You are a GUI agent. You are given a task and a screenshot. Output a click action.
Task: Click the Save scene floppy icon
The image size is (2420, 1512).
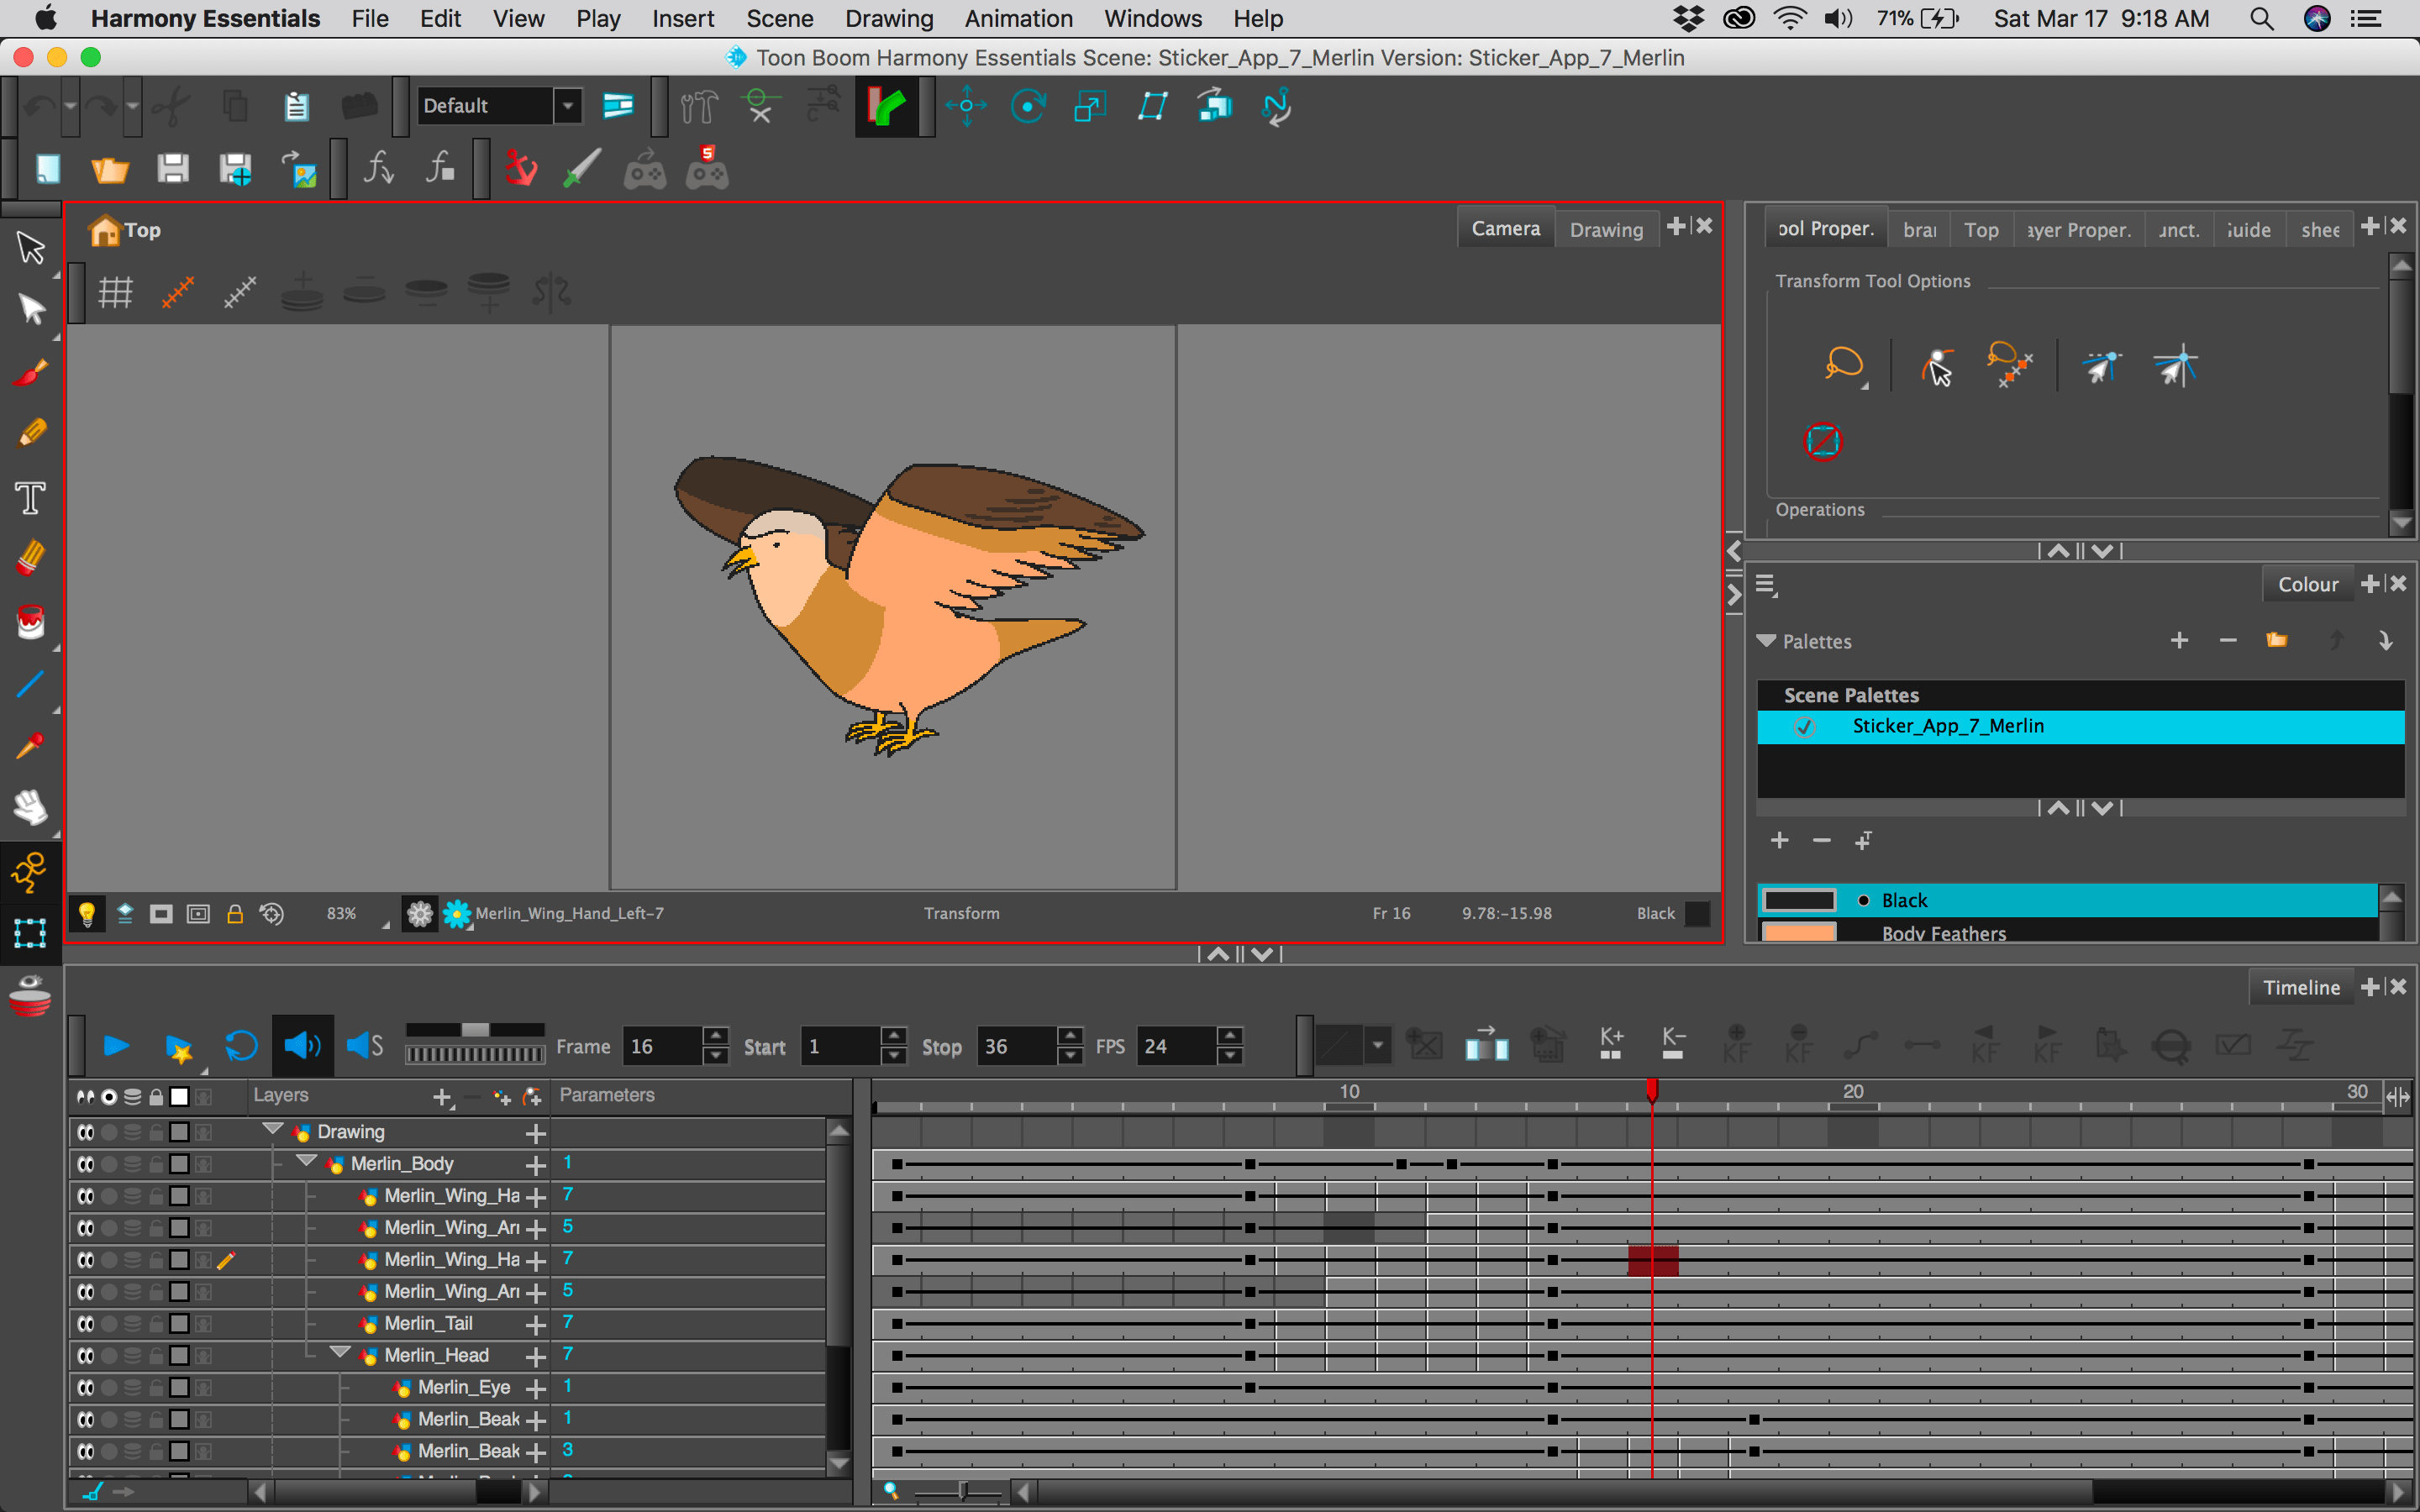click(x=173, y=169)
